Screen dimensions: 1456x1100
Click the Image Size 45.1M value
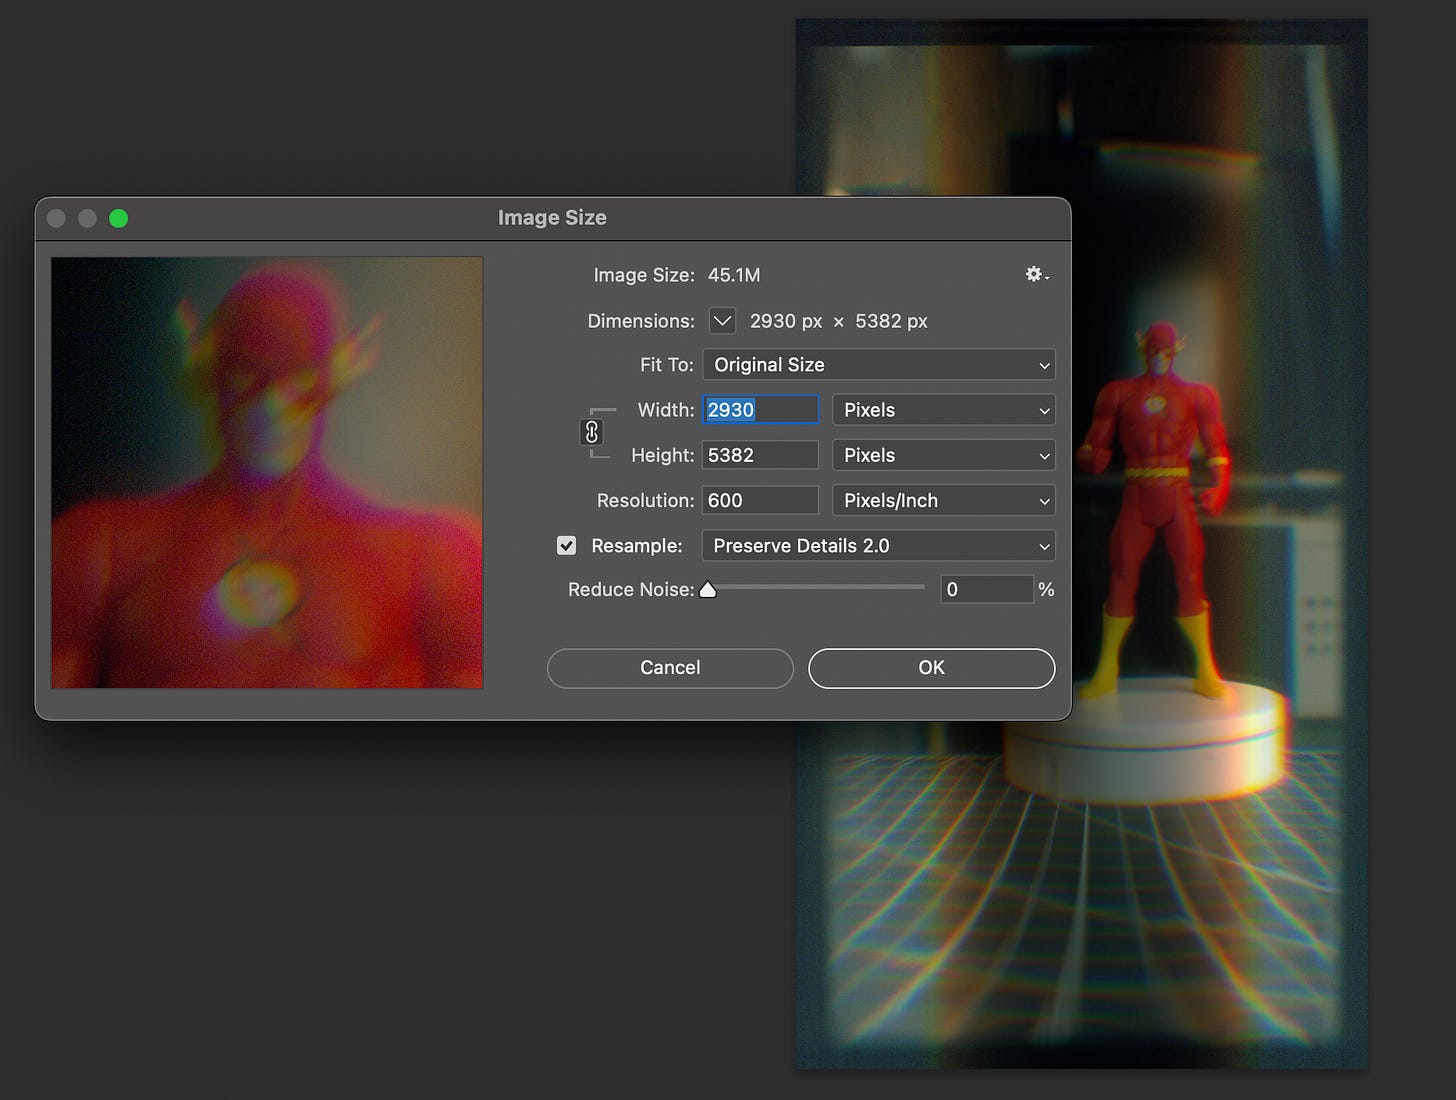[x=734, y=275]
